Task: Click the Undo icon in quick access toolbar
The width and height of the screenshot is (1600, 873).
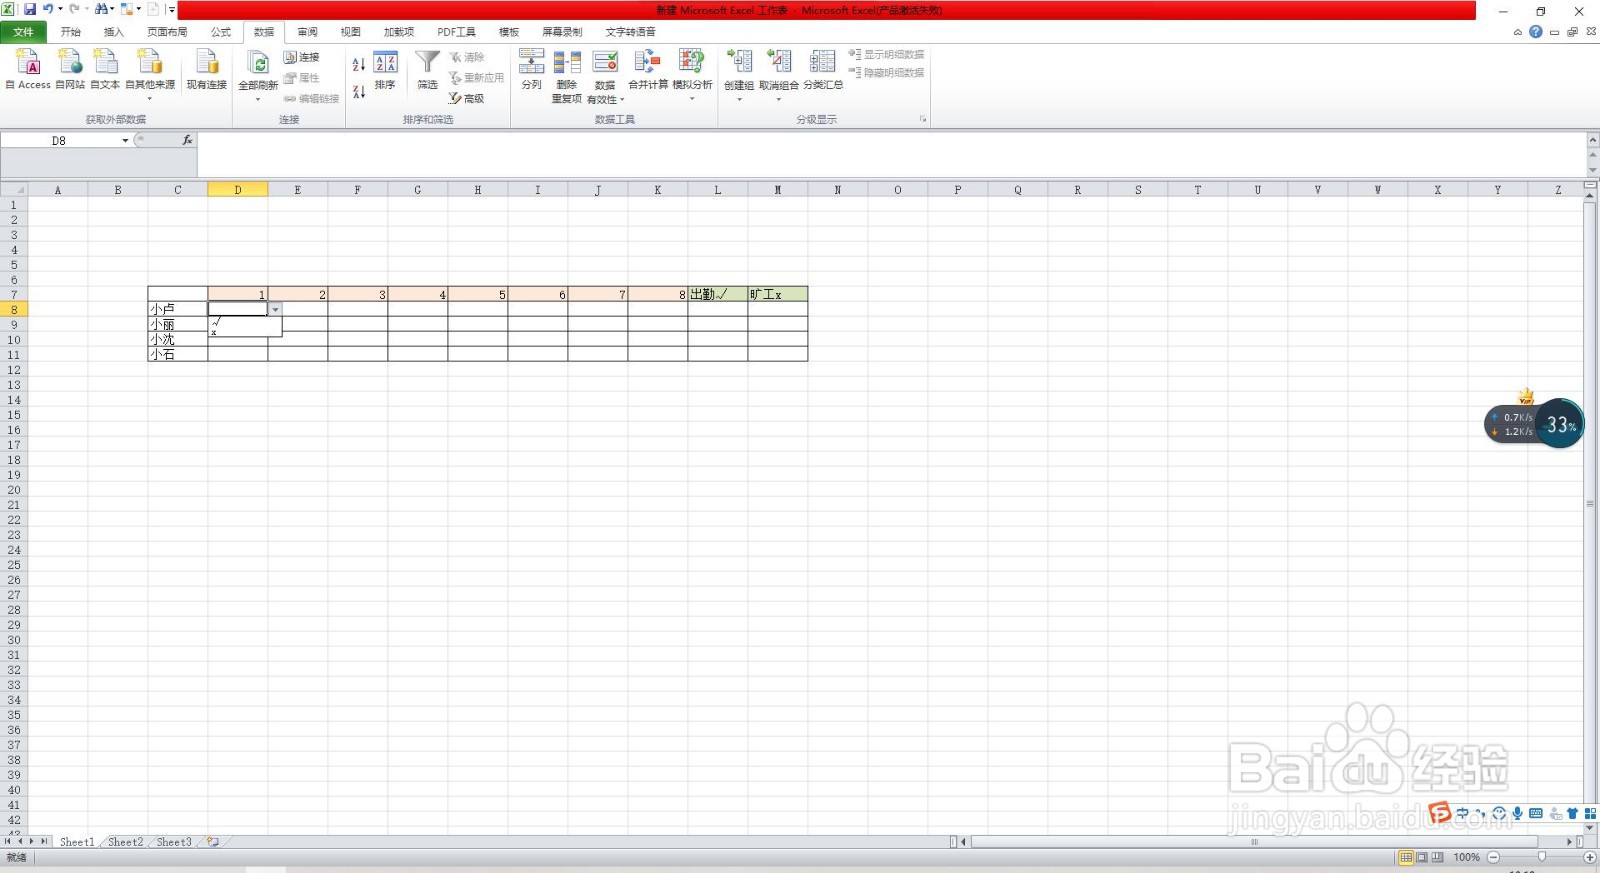Action: click(x=47, y=9)
